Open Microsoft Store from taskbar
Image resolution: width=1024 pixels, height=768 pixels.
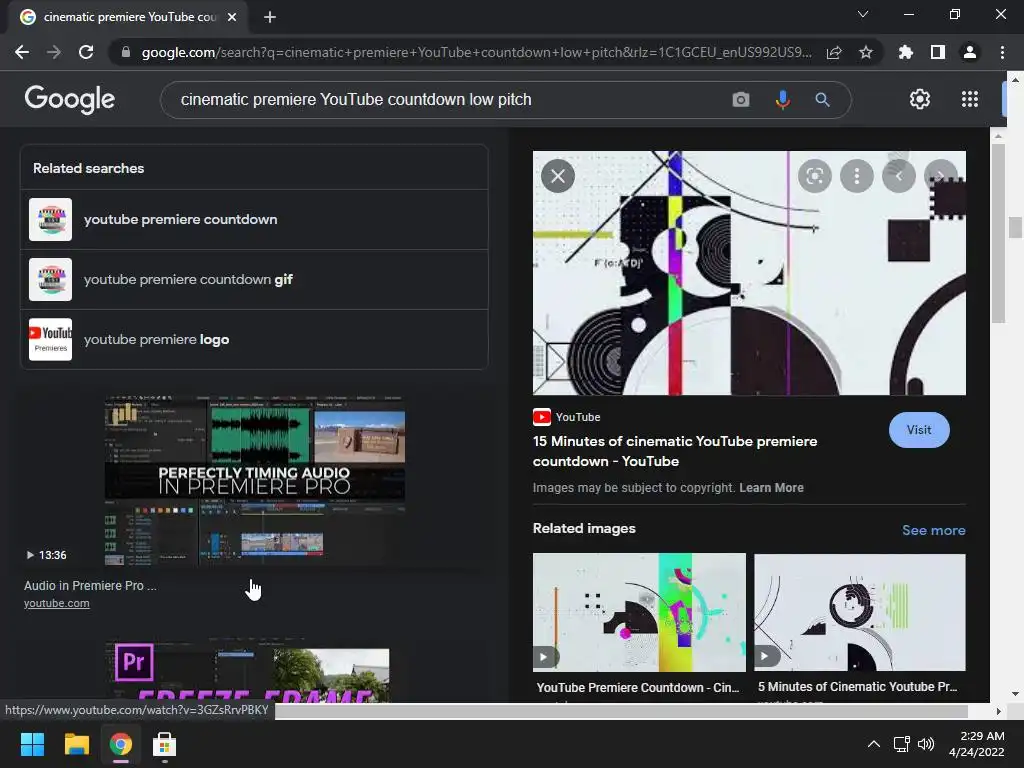(x=164, y=744)
